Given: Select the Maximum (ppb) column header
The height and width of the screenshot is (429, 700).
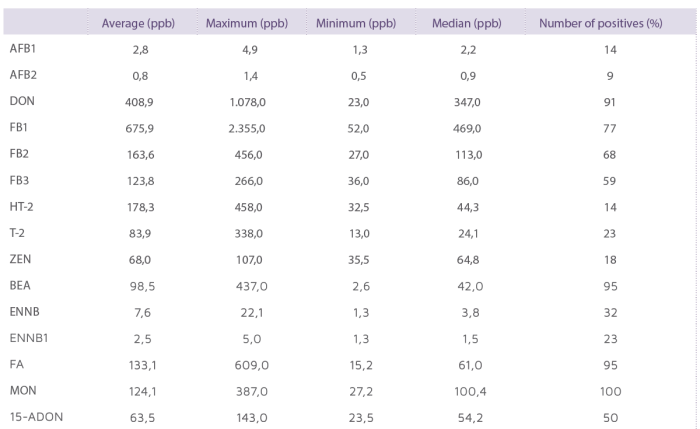Looking at the screenshot, I should (x=247, y=23).
